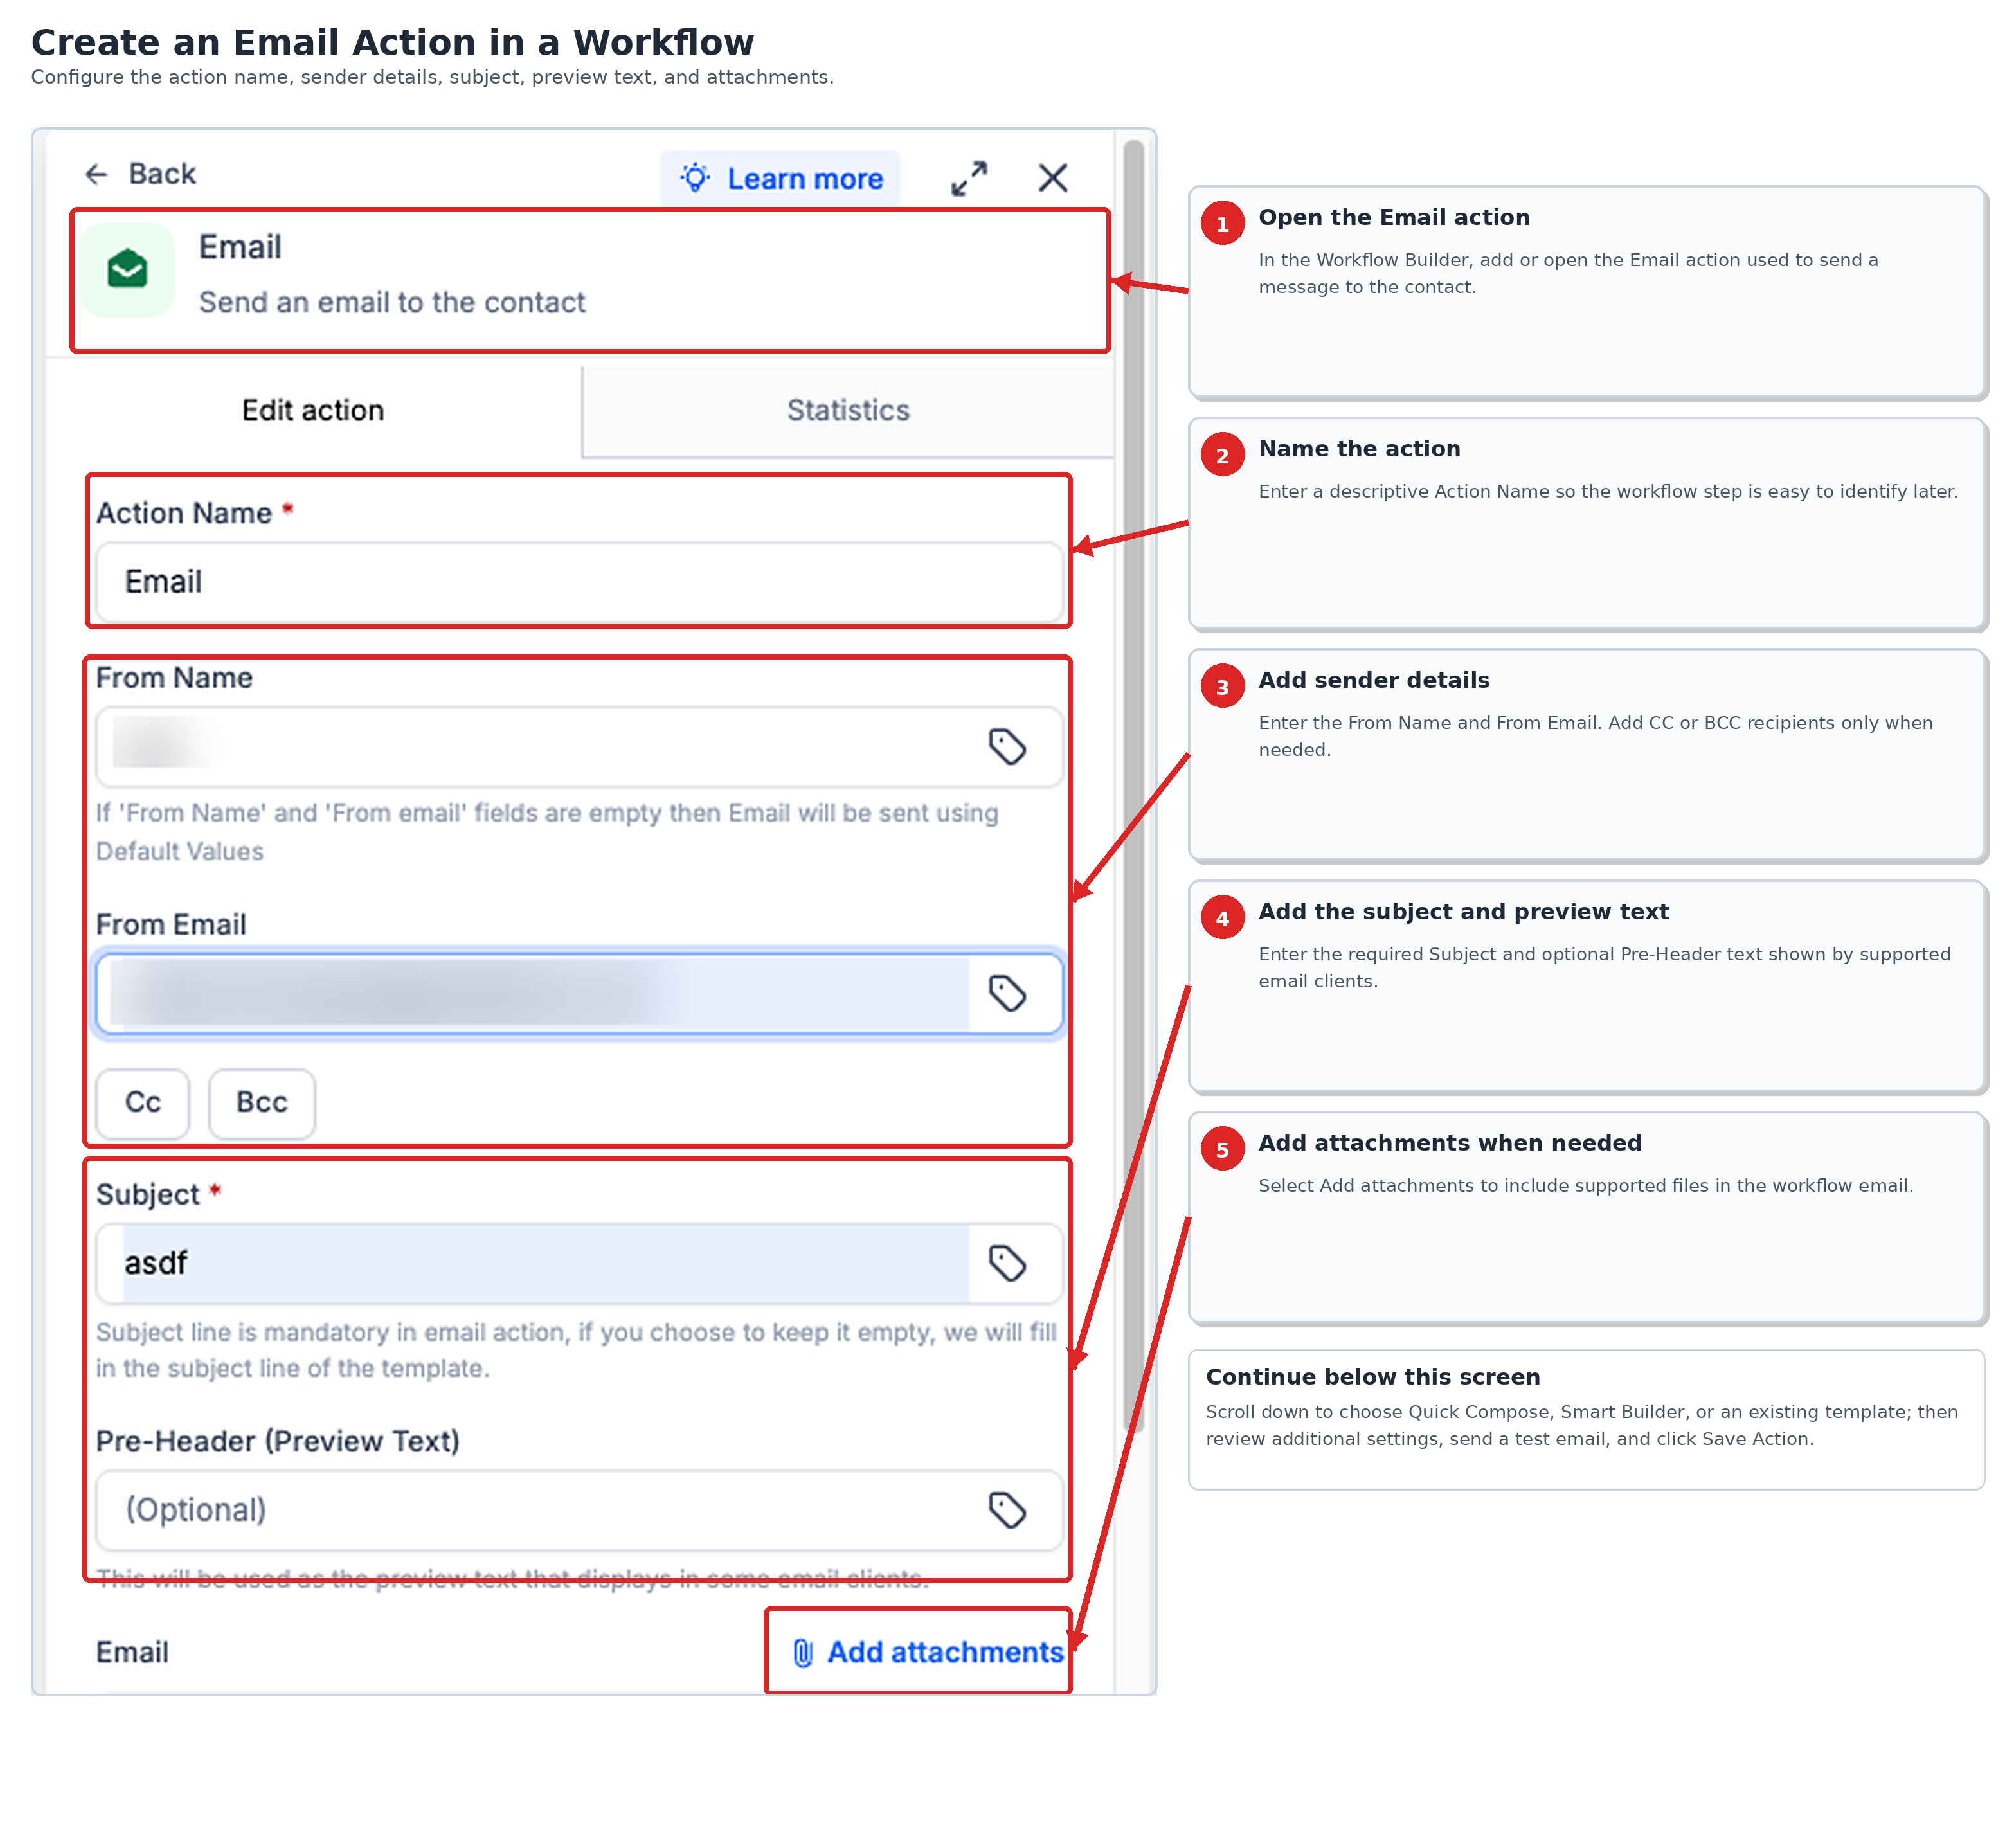This screenshot has width=2016, height=1832.
Task: Open the tag picker in From Name
Action: 1007,746
